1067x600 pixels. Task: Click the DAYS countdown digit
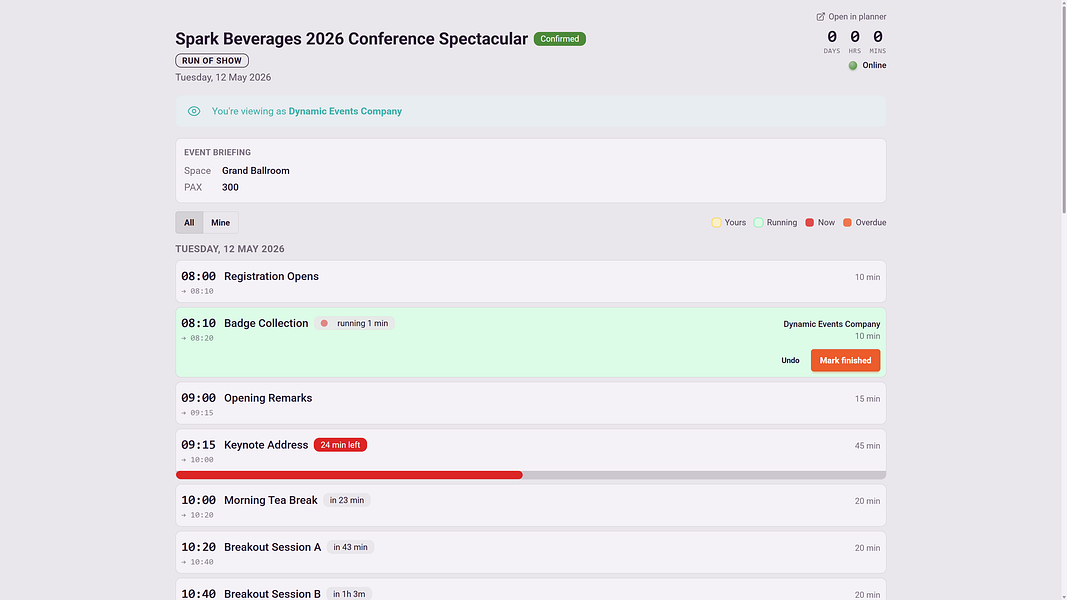point(832,37)
